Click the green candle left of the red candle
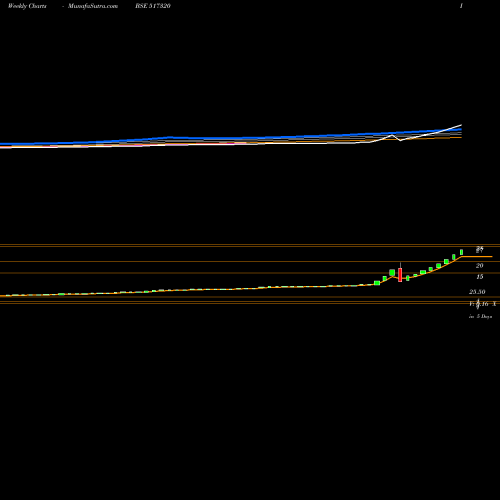Screen dimensions: 500x500 point(392,273)
